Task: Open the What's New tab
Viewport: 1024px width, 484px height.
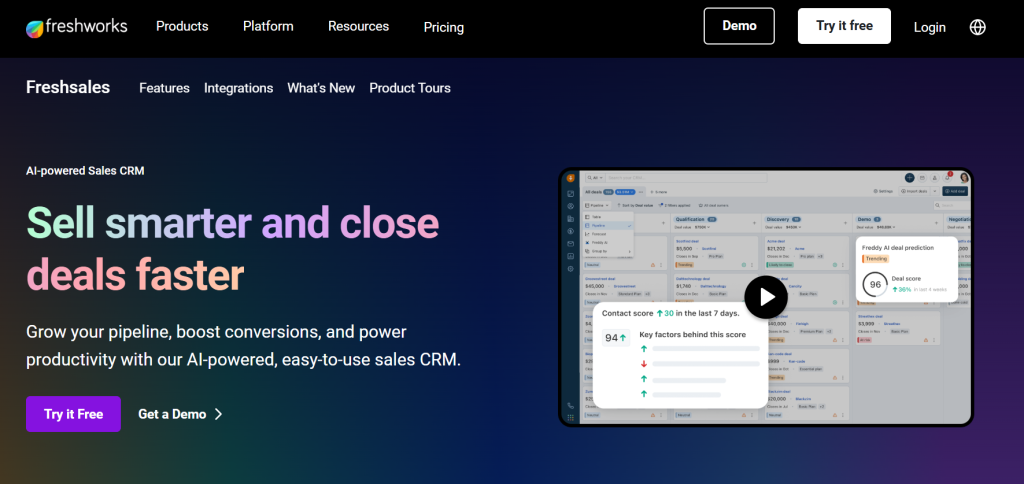Action: 321,88
